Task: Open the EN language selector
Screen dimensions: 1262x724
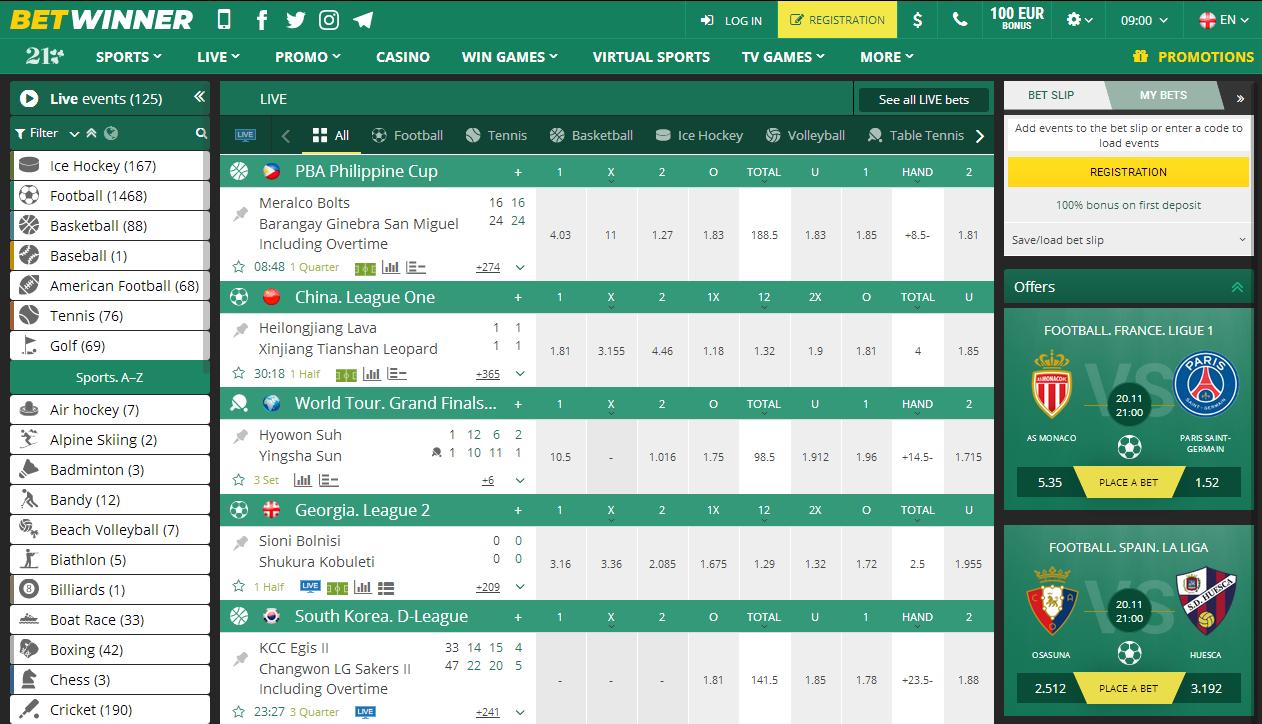Action: 1225,20
